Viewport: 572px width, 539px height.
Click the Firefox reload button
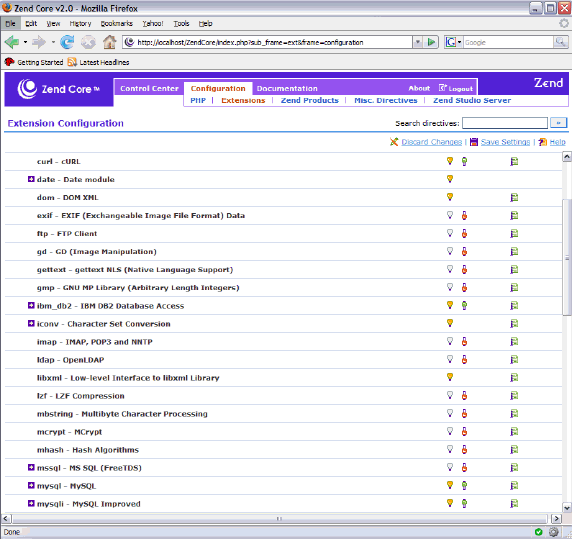pyautogui.click(x=67, y=42)
